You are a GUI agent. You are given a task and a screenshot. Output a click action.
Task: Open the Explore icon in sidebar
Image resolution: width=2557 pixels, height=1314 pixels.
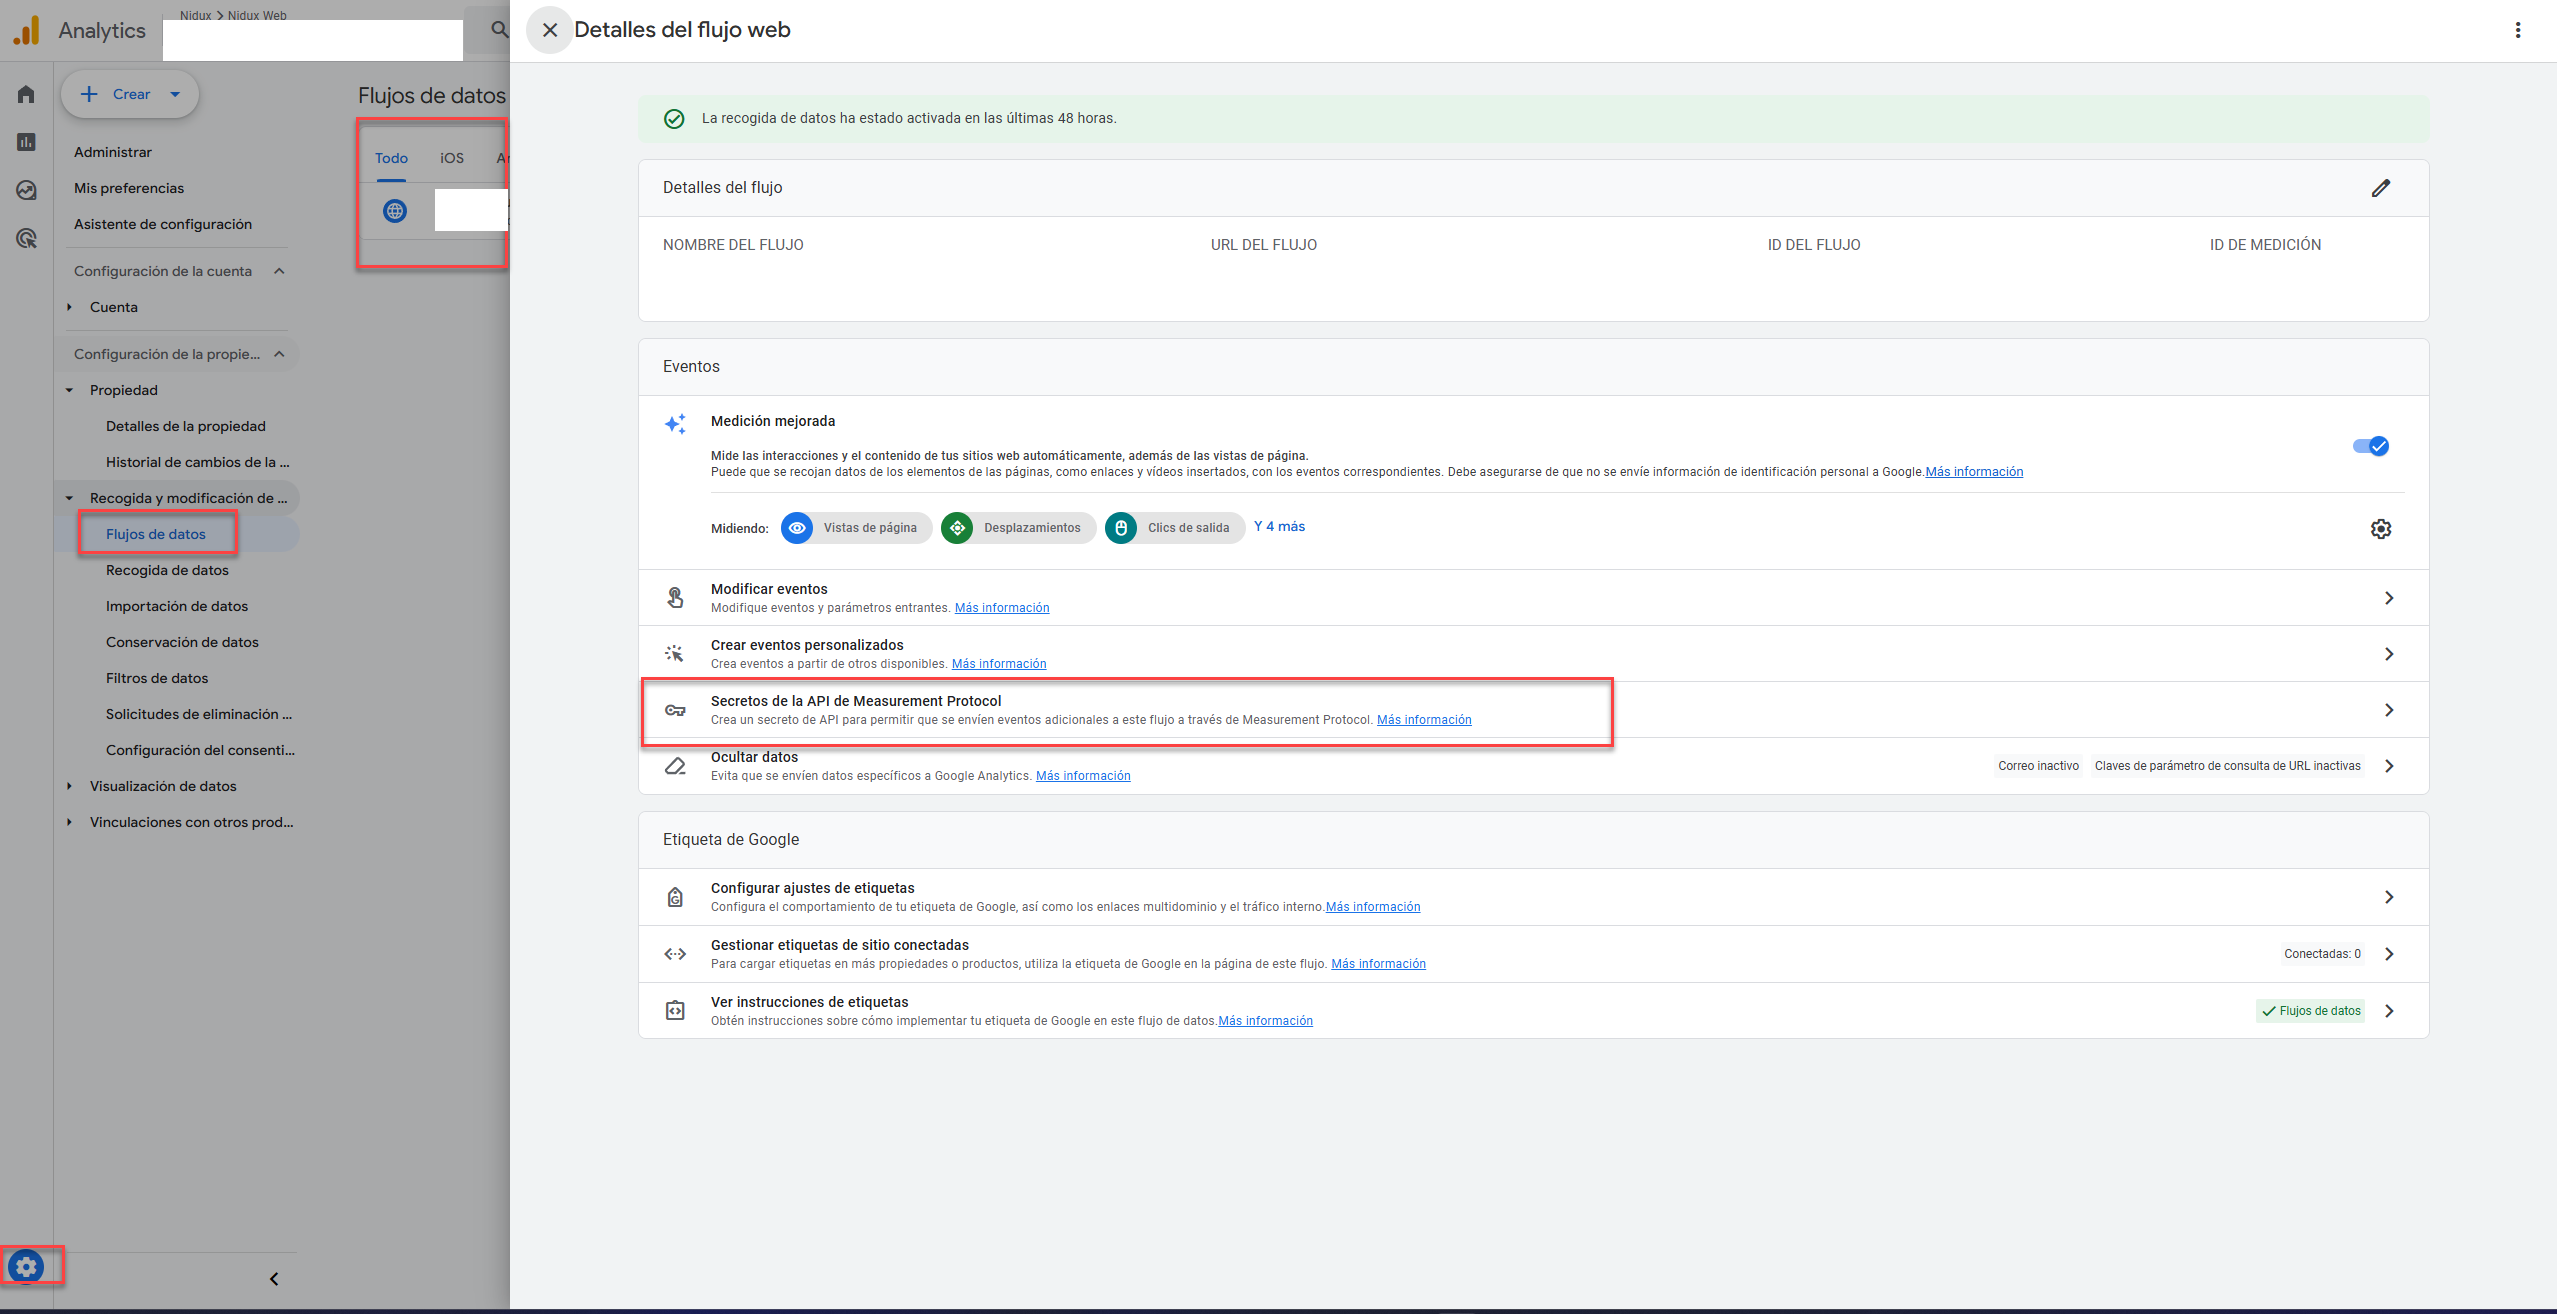(x=26, y=190)
